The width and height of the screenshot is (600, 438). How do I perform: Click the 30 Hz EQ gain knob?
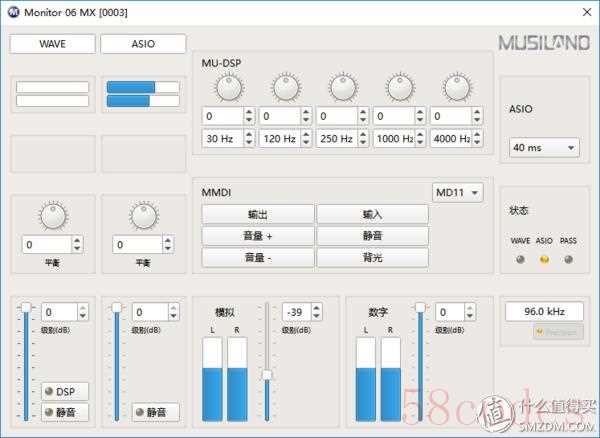(229, 88)
